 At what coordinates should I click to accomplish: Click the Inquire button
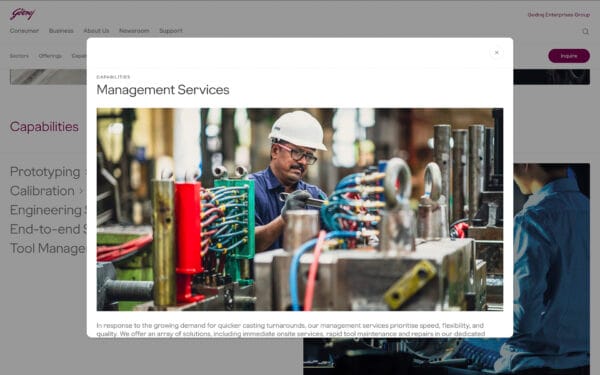coord(569,56)
